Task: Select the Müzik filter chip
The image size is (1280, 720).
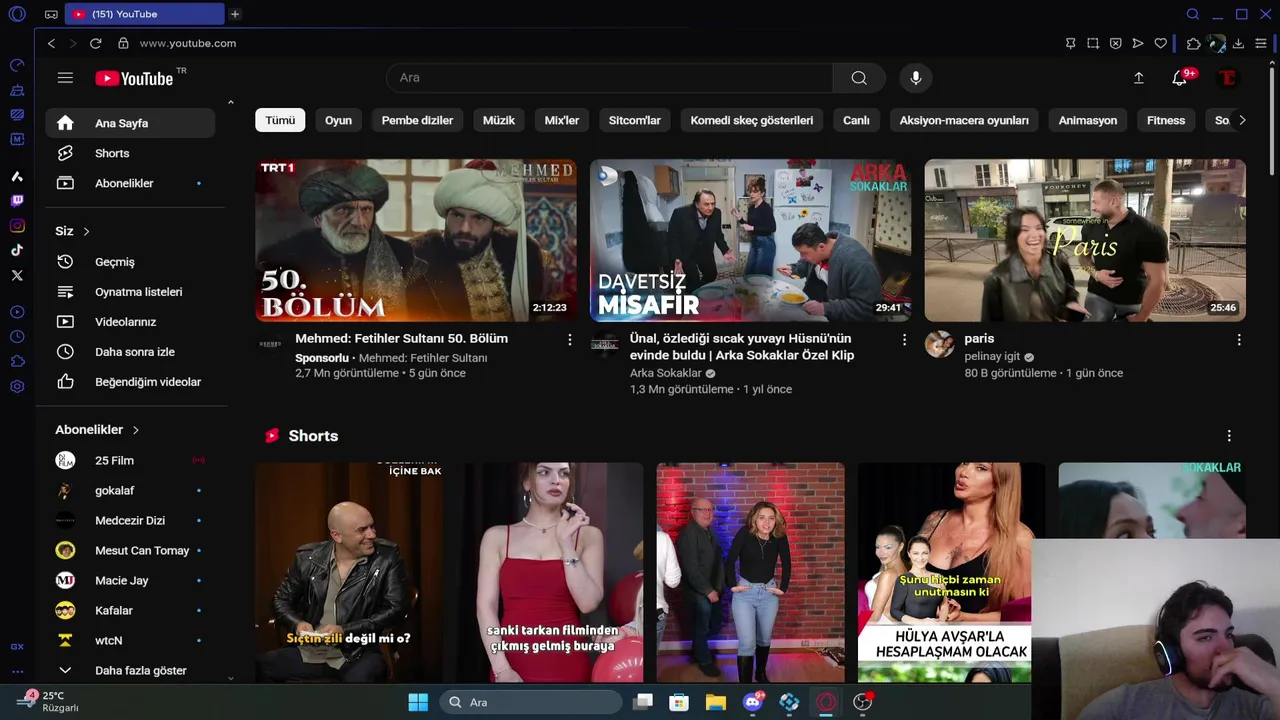Action: (499, 120)
